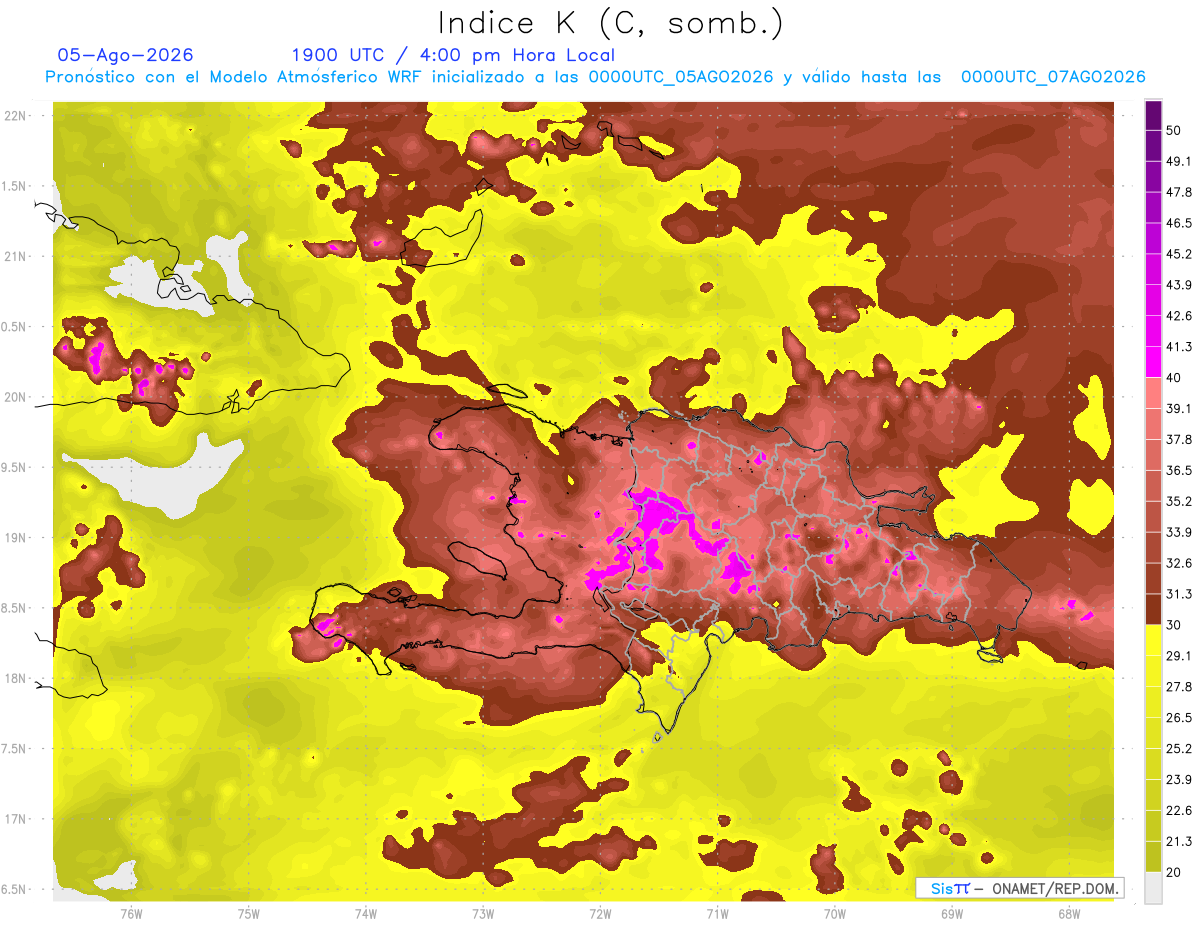Click the colorbar value "39.1"
Viewport: 1200px width, 927px height.
tap(1179, 408)
